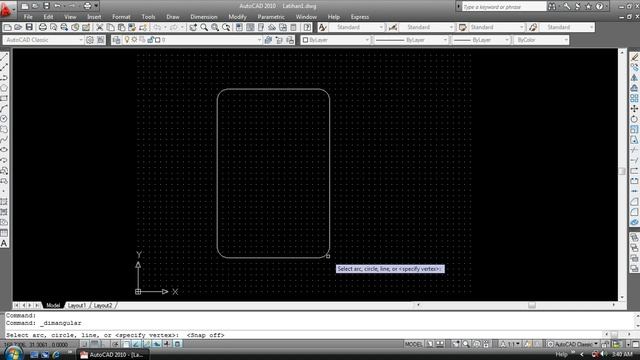Activate Zoom Realtime magnifier
Screen dimensions: 640x360
pos(204,27)
